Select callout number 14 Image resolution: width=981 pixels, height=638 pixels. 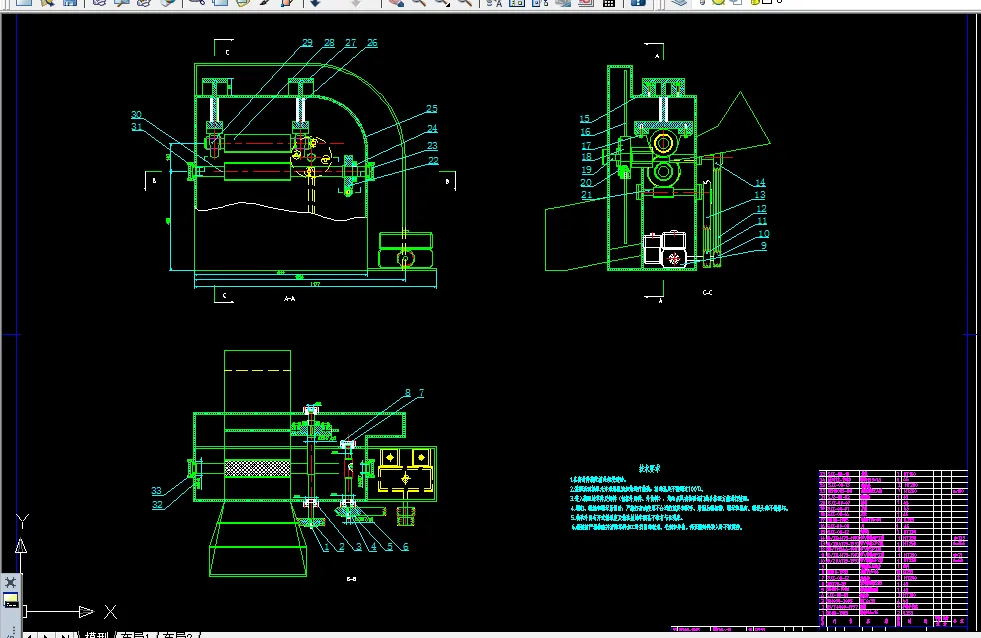760,183
